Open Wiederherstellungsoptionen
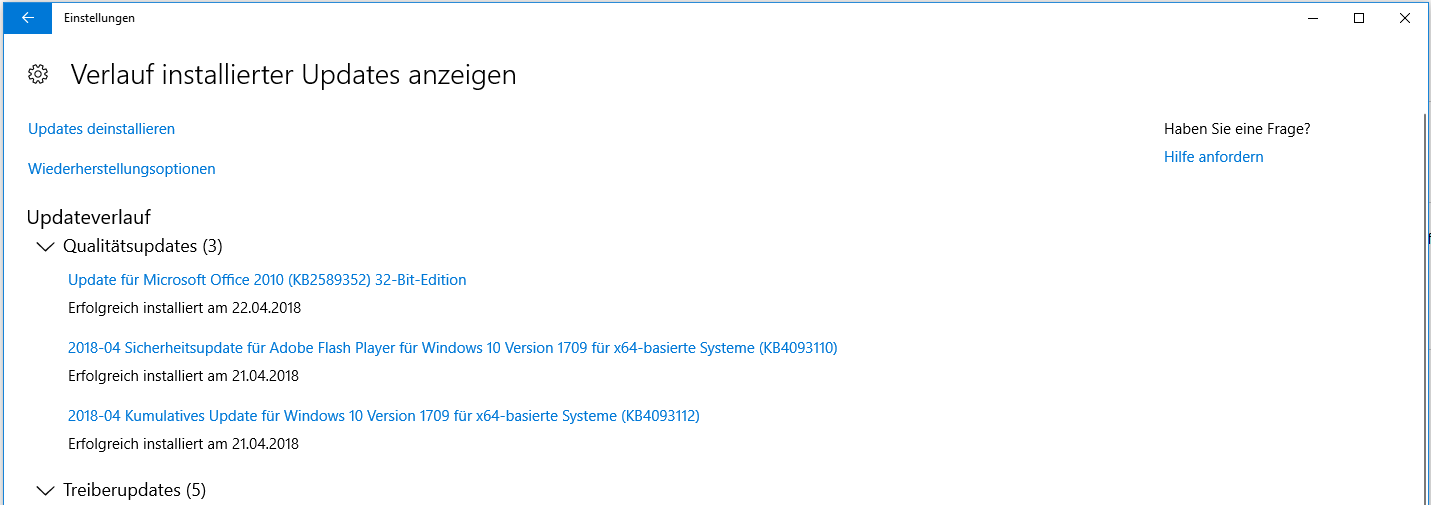Image resolution: width=1431 pixels, height=505 pixels. tap(122, 169)
